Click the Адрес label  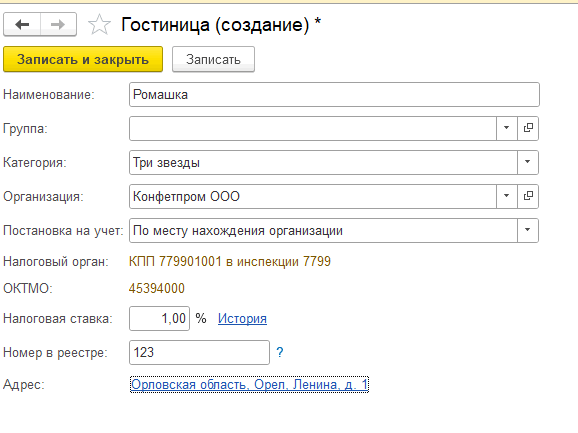24,384
